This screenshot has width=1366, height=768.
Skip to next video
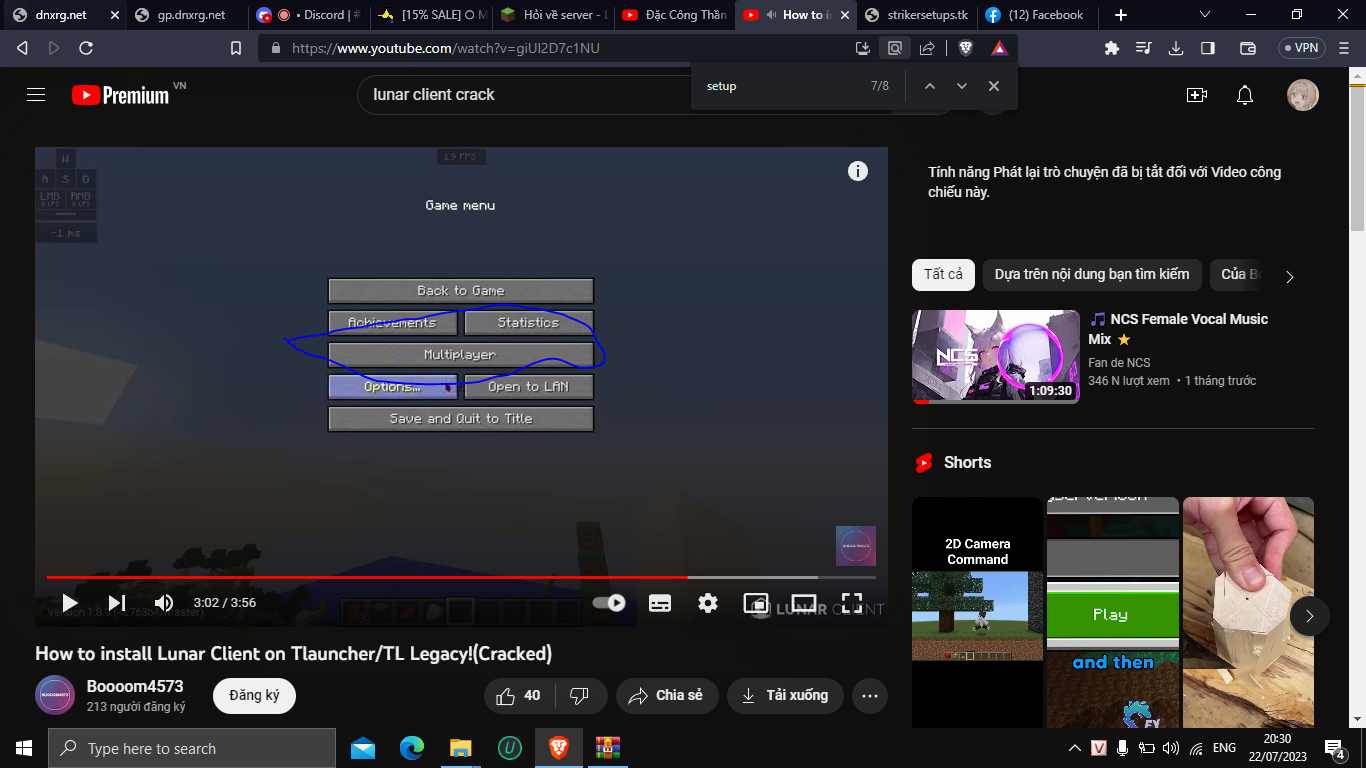pyautogui.click(x=117, y=603)
